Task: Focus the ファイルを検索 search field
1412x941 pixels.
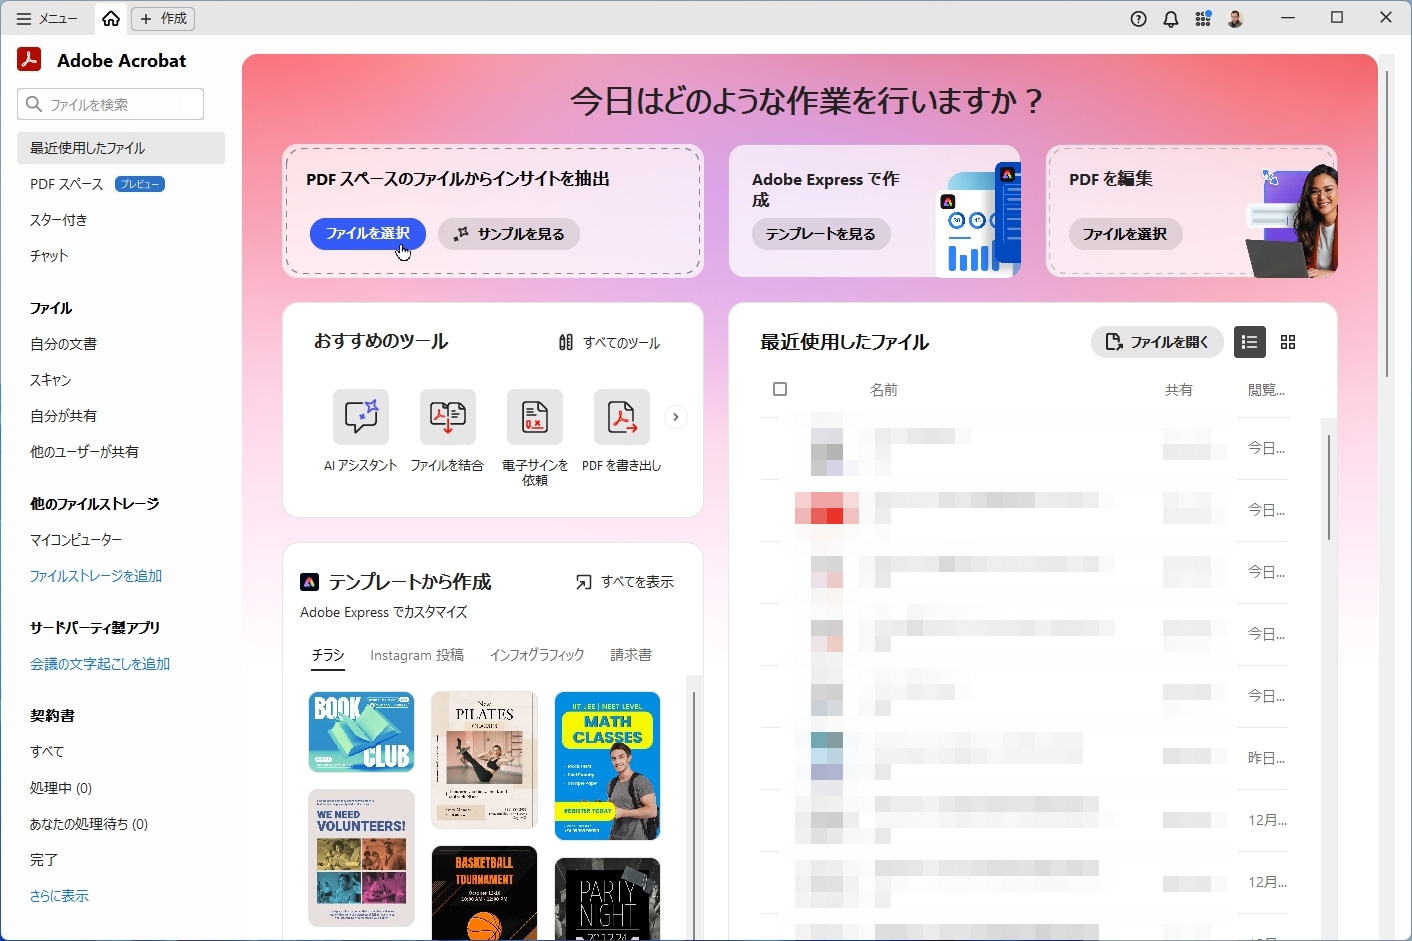Action: (110, 104)
